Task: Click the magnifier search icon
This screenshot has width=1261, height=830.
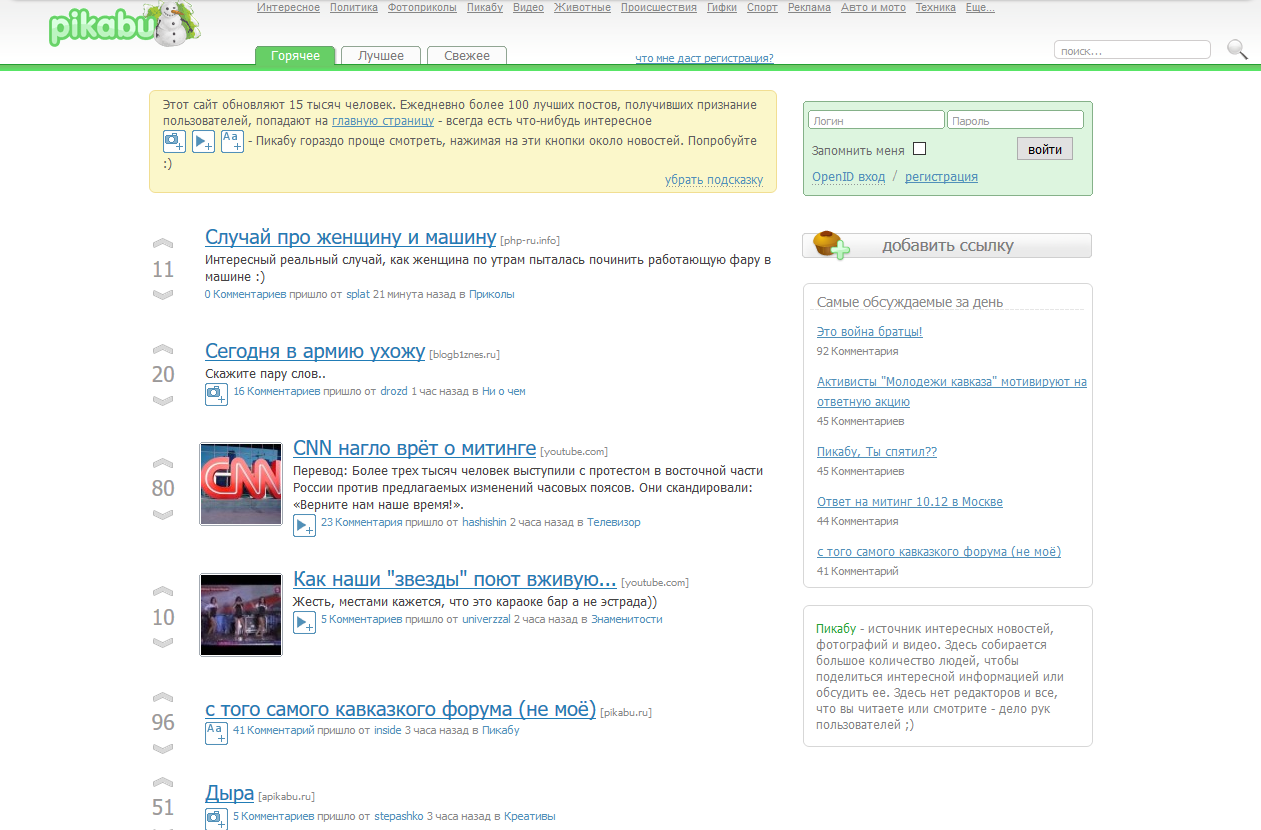Action: click(1237, 49)
